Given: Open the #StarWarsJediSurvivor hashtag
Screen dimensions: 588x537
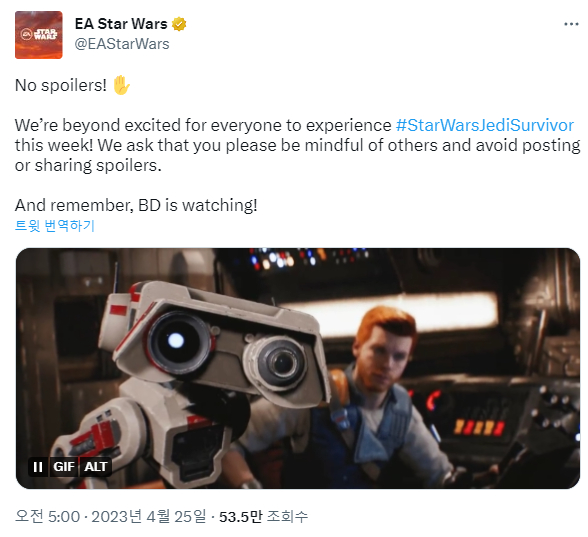Looking at the screenshot, I should click(484, 125).
